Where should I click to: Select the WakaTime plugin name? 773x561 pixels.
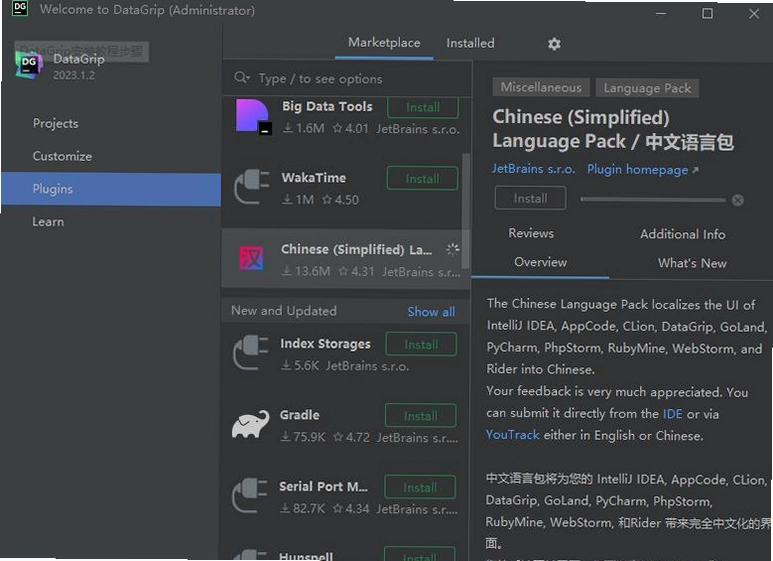[314, 178]
